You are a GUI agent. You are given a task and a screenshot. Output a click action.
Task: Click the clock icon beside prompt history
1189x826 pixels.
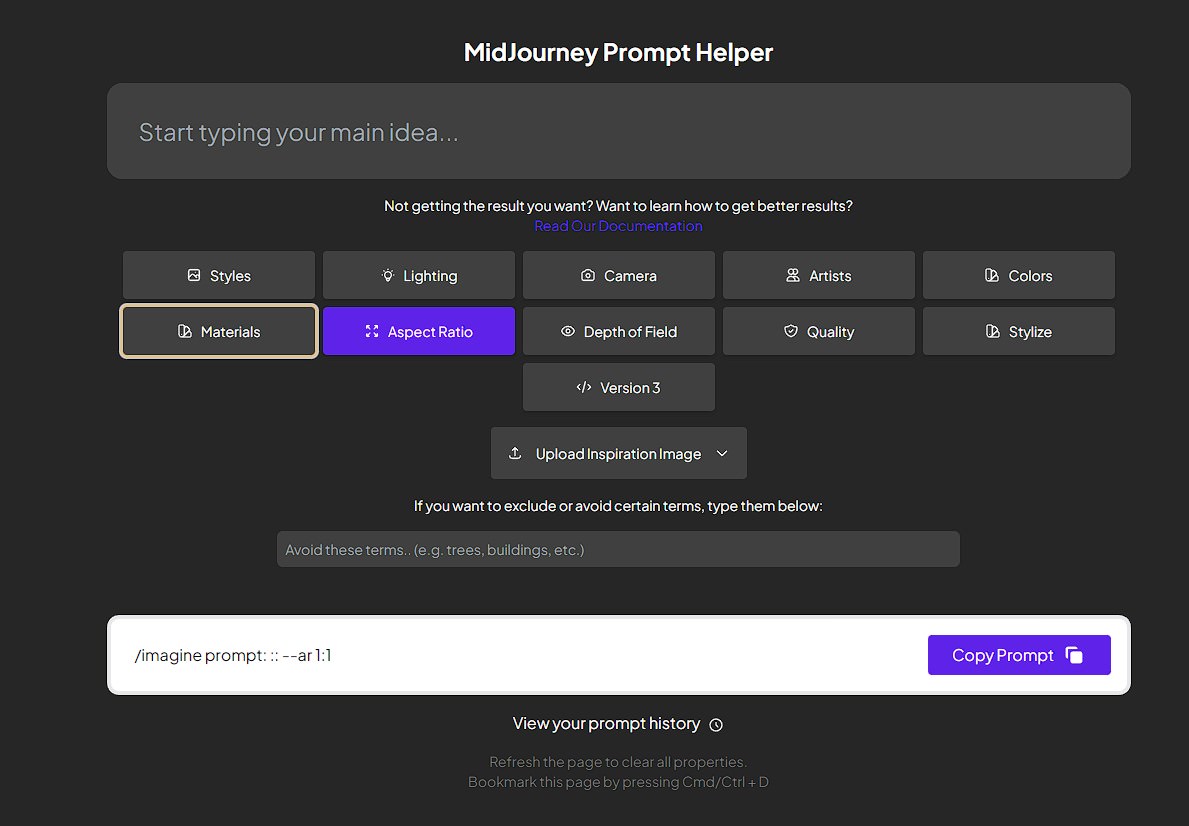716,724
